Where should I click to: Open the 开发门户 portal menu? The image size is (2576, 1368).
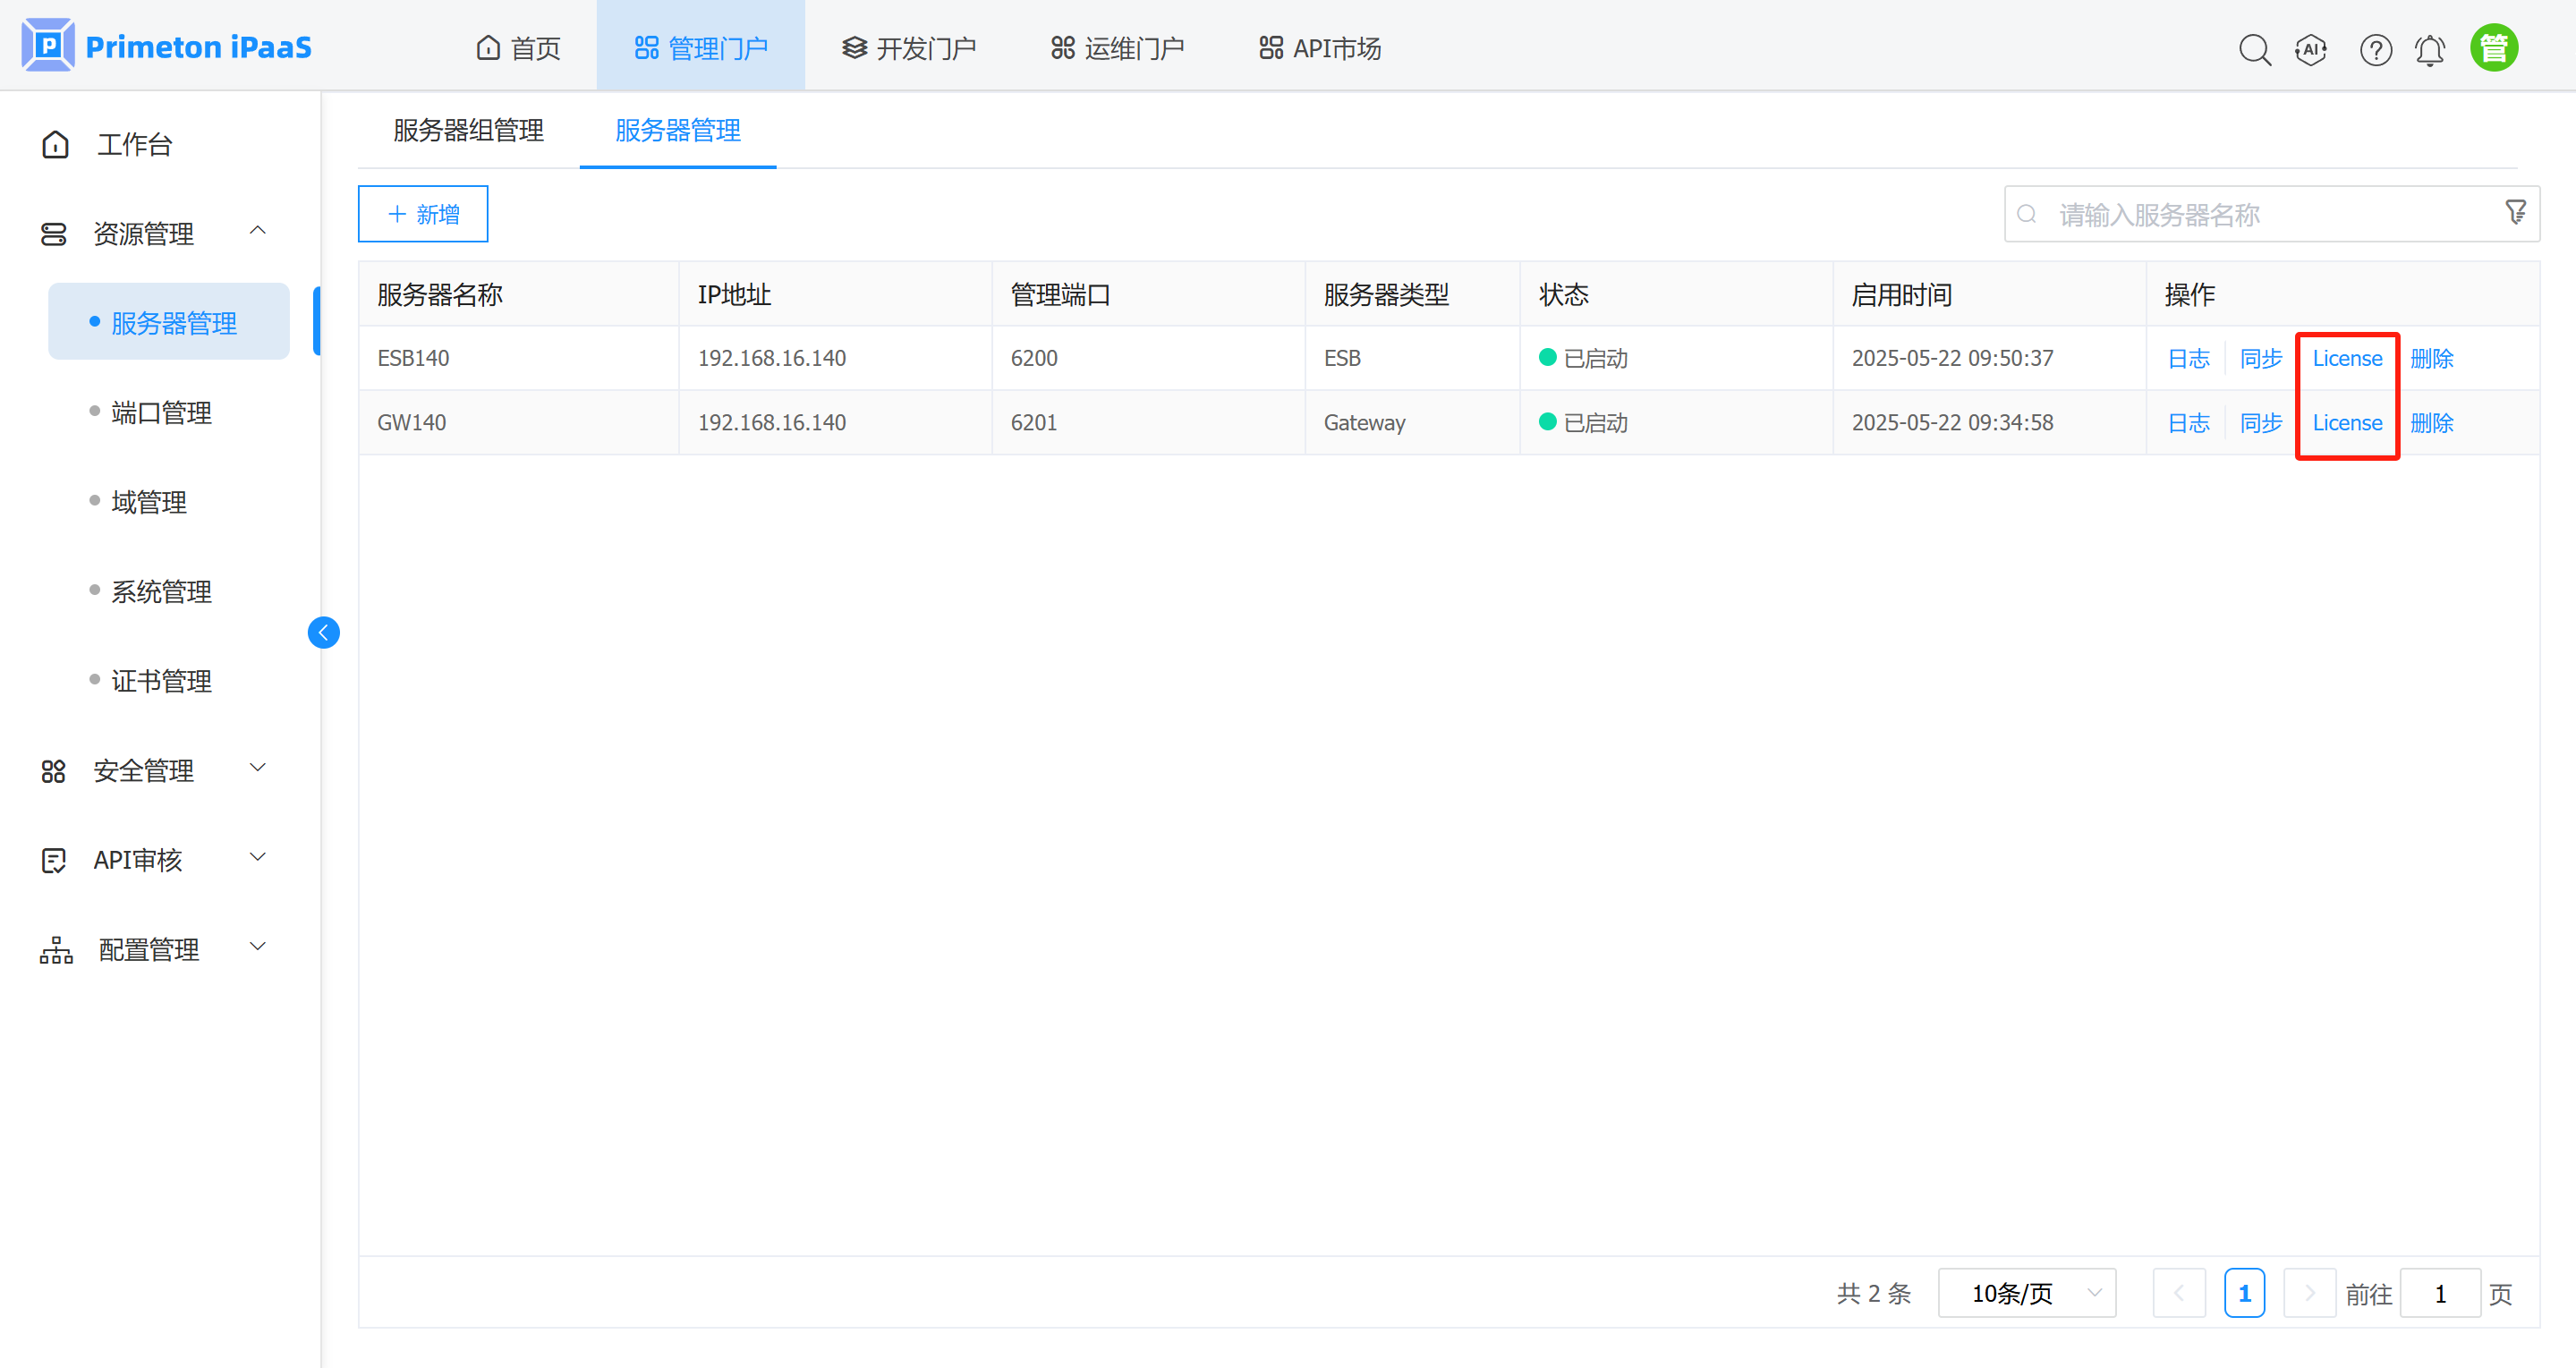[908, 46]
